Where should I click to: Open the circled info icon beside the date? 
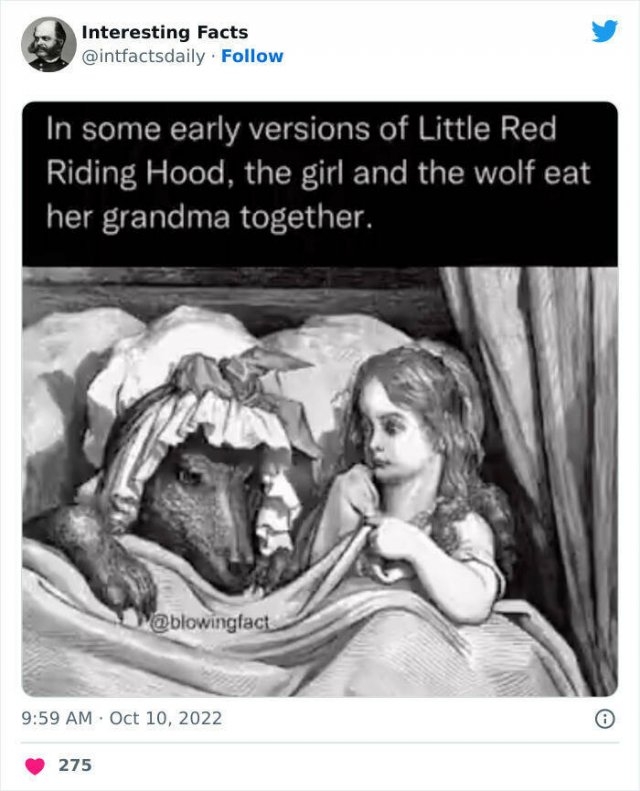point(605,719)
